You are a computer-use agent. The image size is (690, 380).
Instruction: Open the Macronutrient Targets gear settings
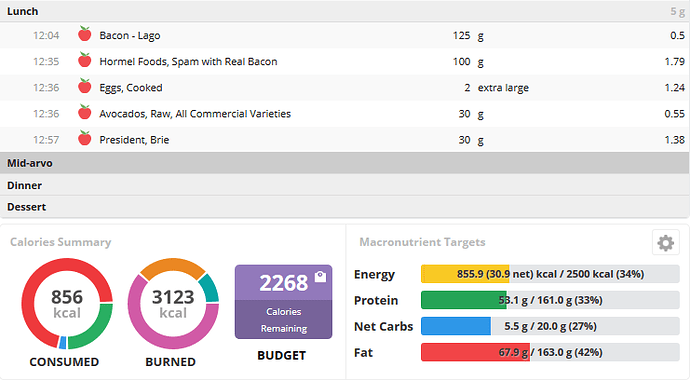665,242
